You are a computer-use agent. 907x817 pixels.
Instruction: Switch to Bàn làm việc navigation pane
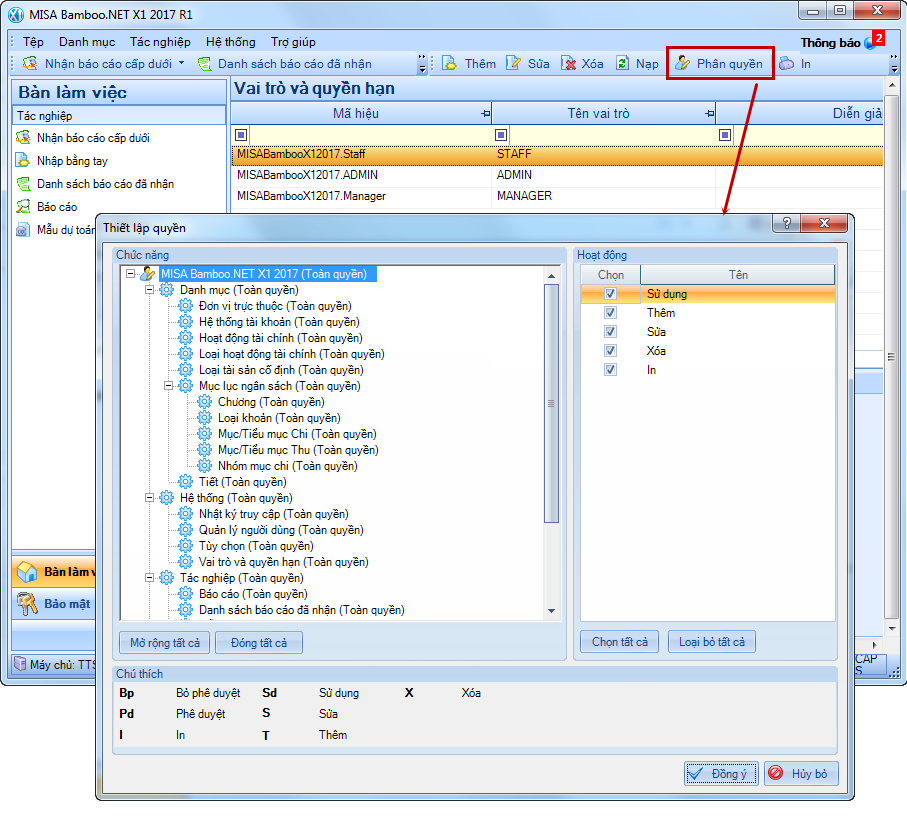click(x=54, y=572)
